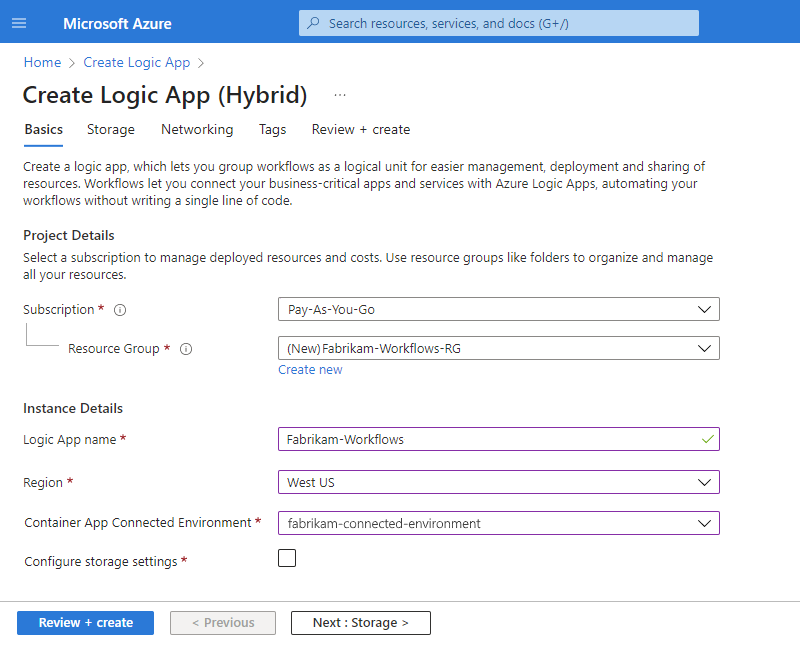Go to the Home breadcrumb link
Screen dimensions: 800x650
click(42, 62)
